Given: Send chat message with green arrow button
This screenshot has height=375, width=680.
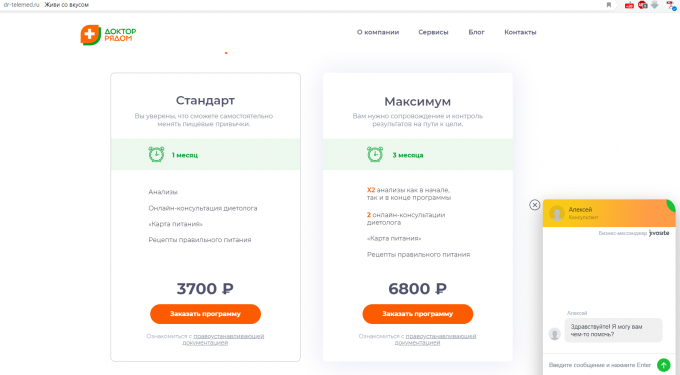Looking at the screenshot, I should pos(664,365).
